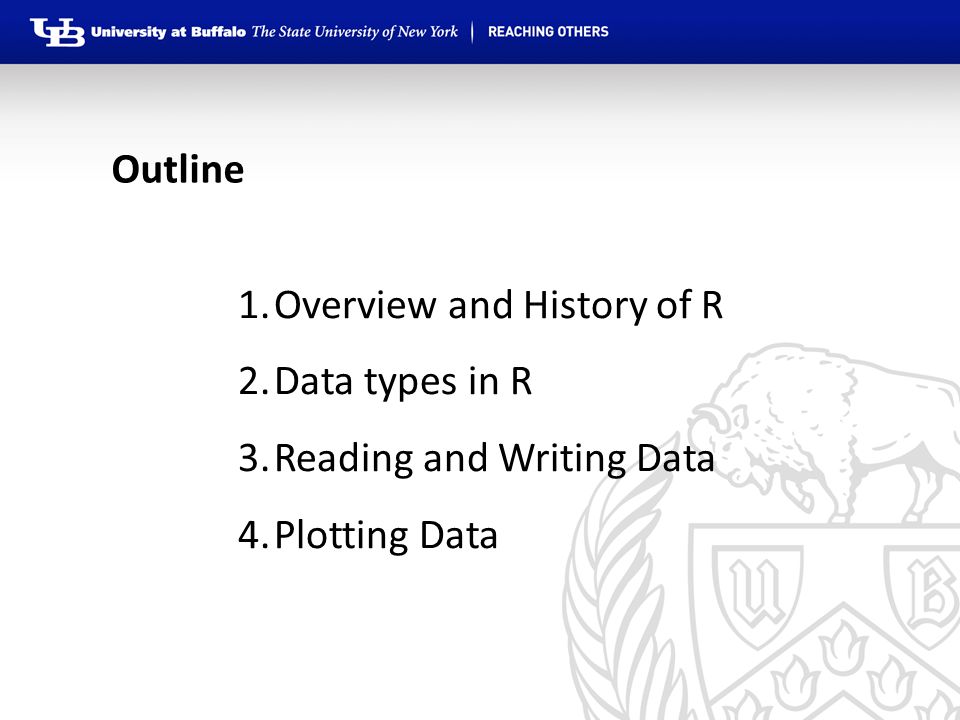Screen dimensions: 960x720
Task: Click the blue header banner
Action: 480,32
